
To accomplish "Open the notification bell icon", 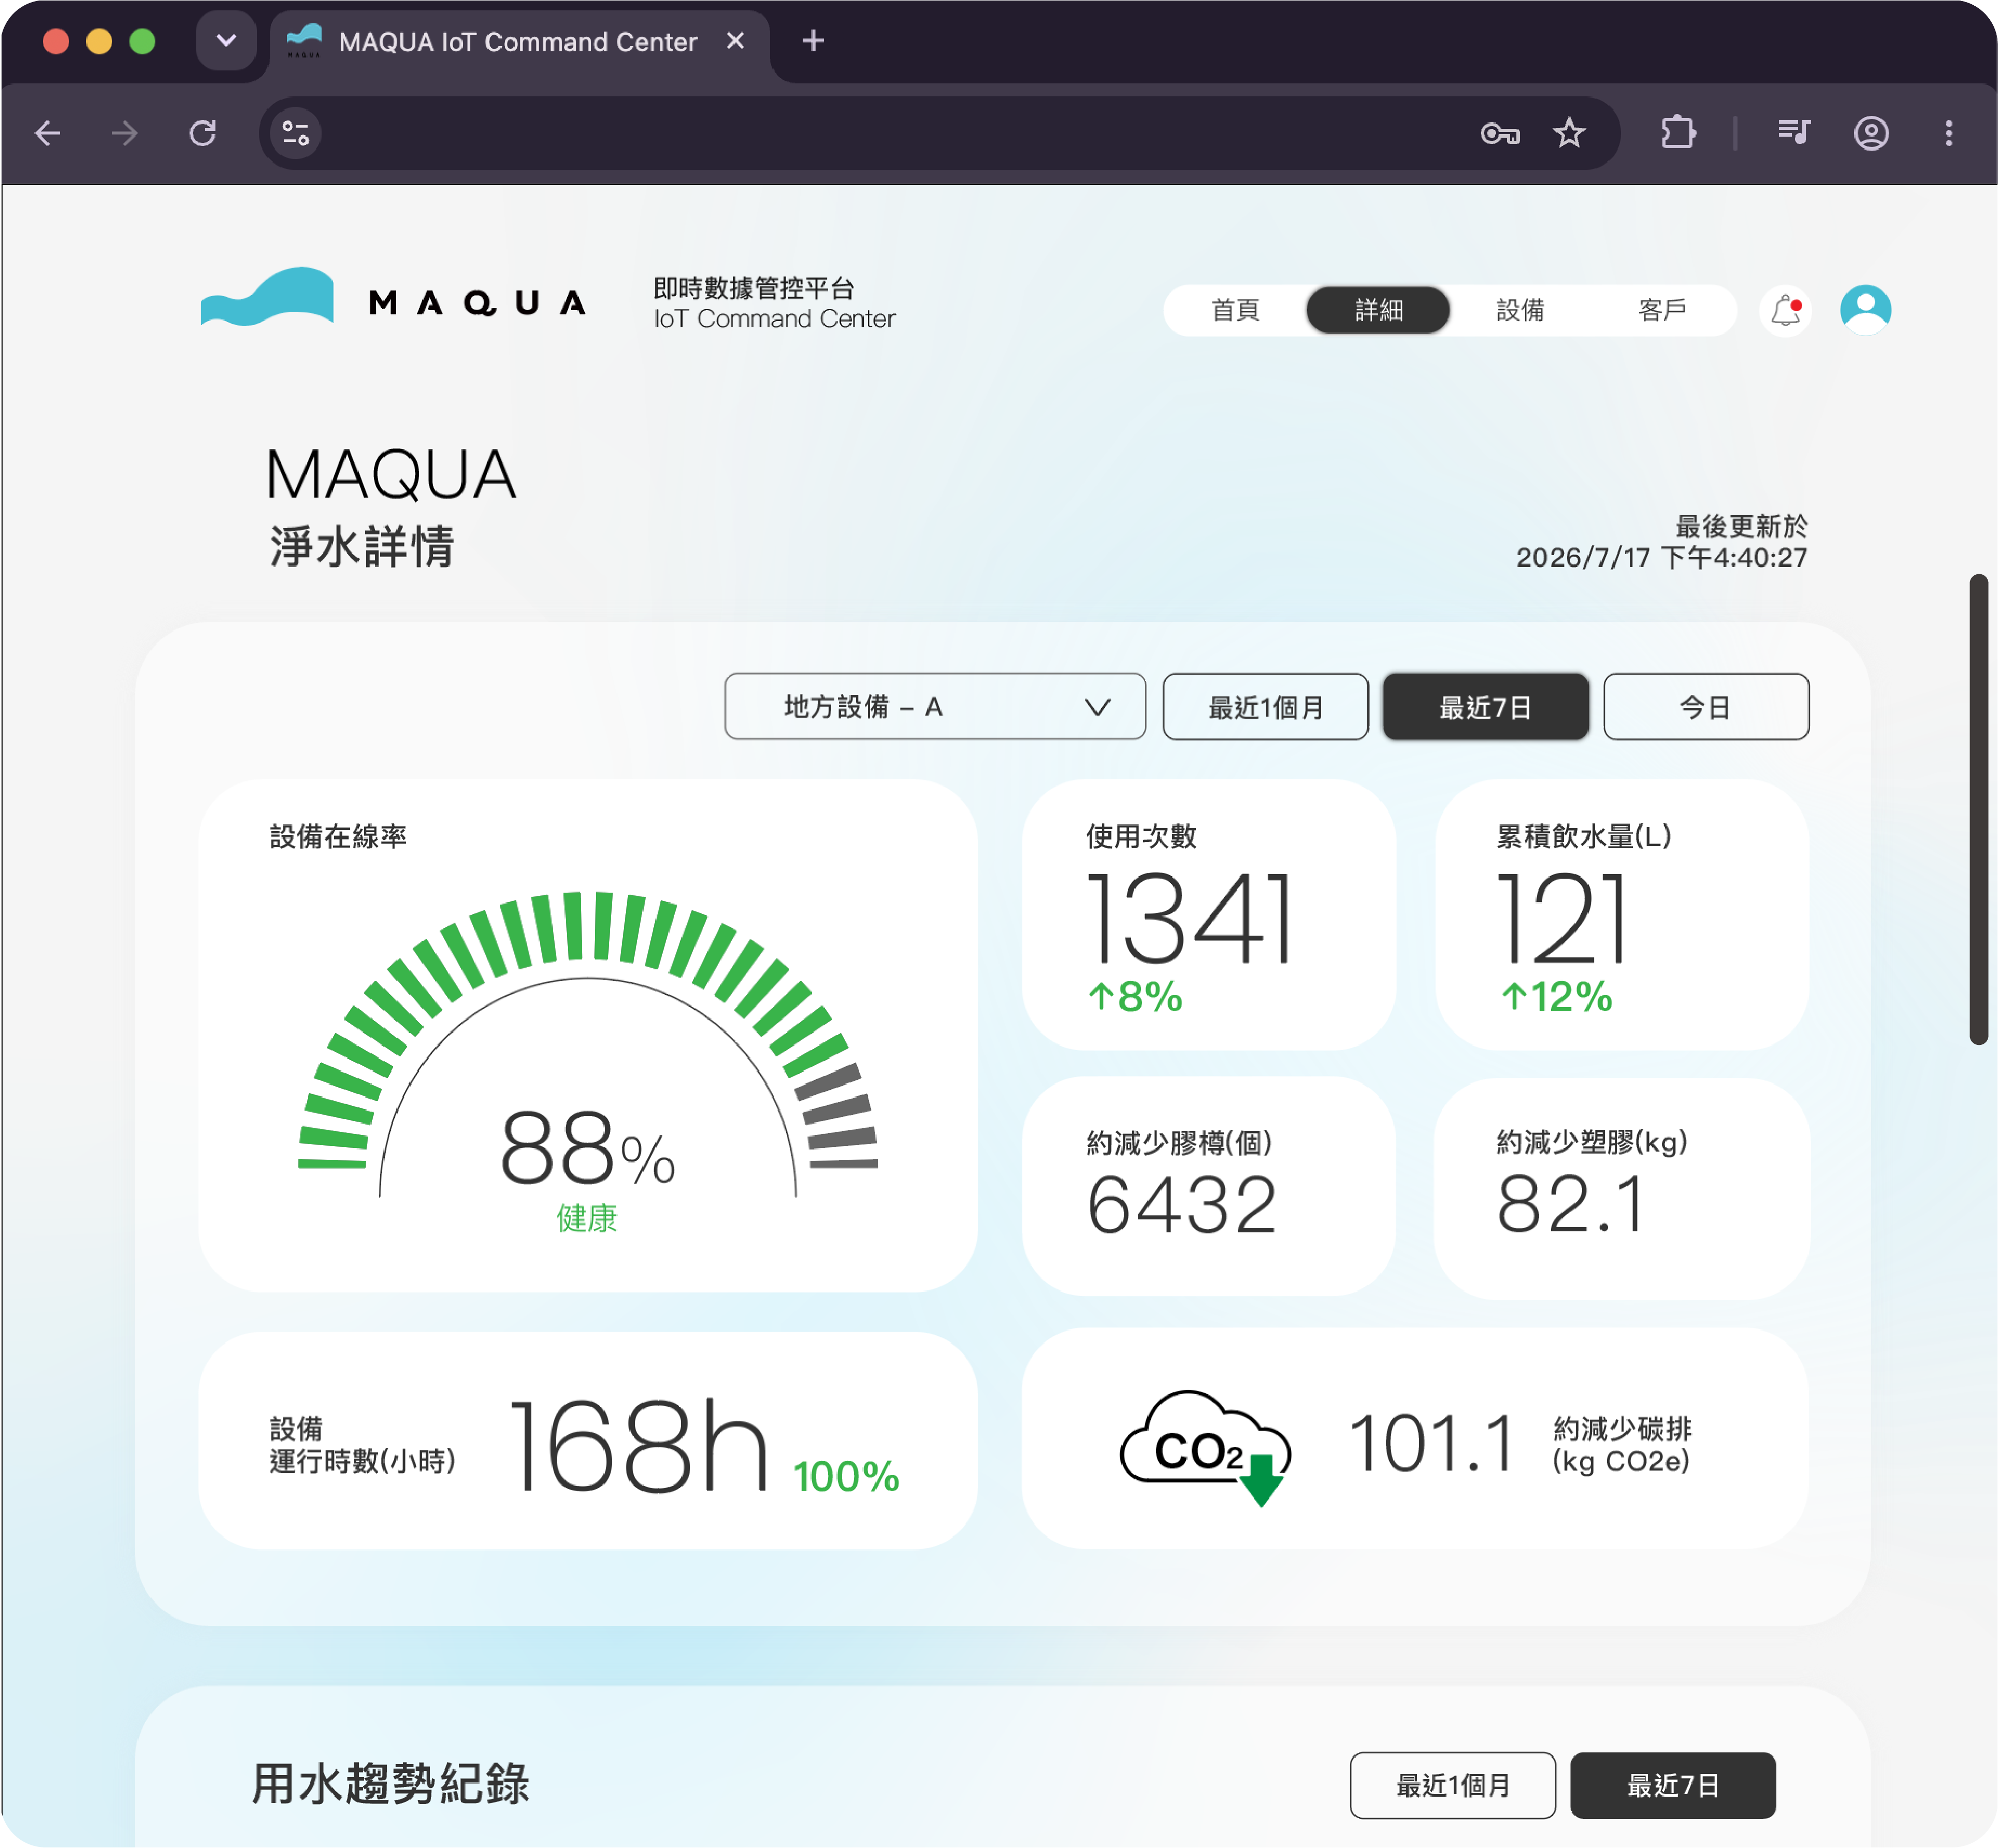I will (x=1786, y=310).
